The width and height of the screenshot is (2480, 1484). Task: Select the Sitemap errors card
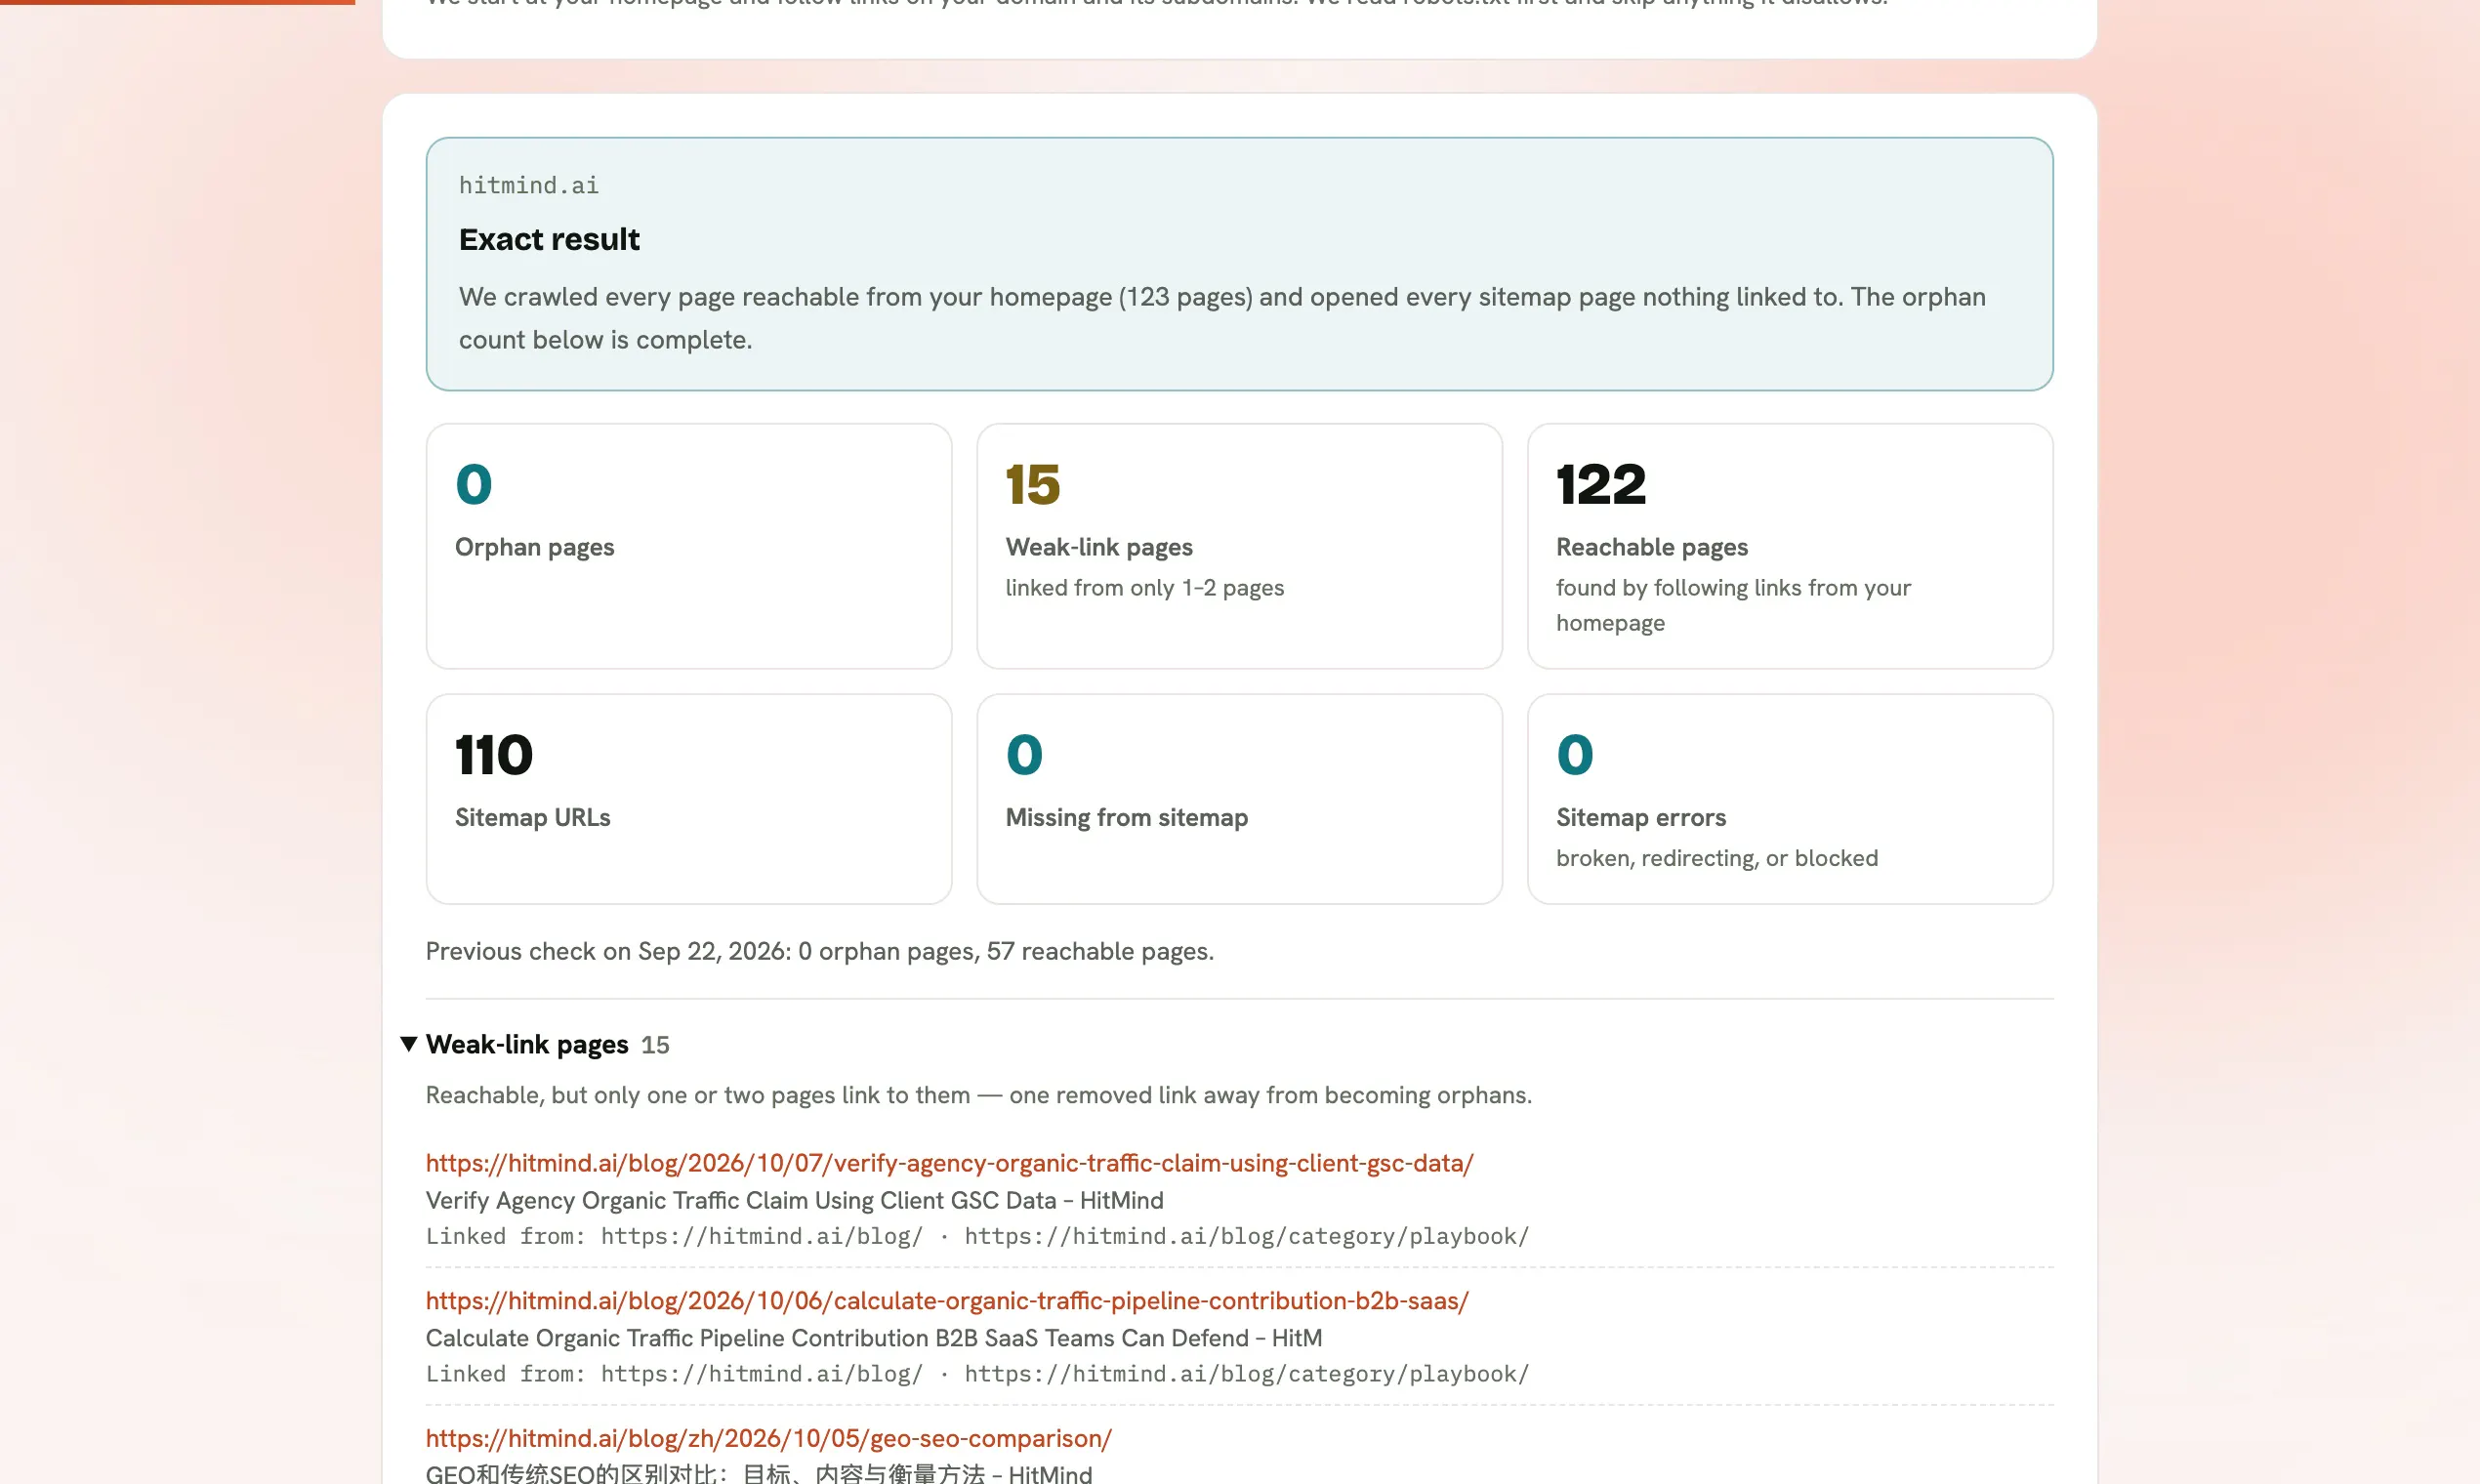1790,799
